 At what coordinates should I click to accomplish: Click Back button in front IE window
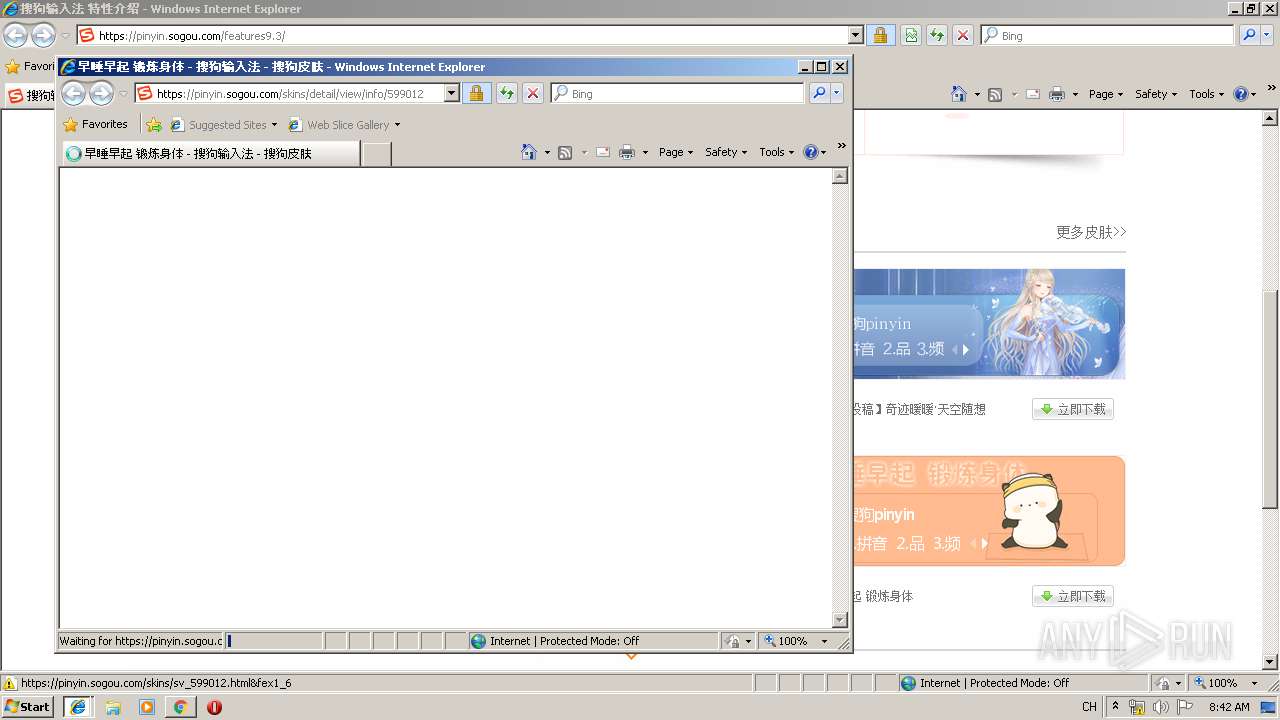tap(74, 94)
